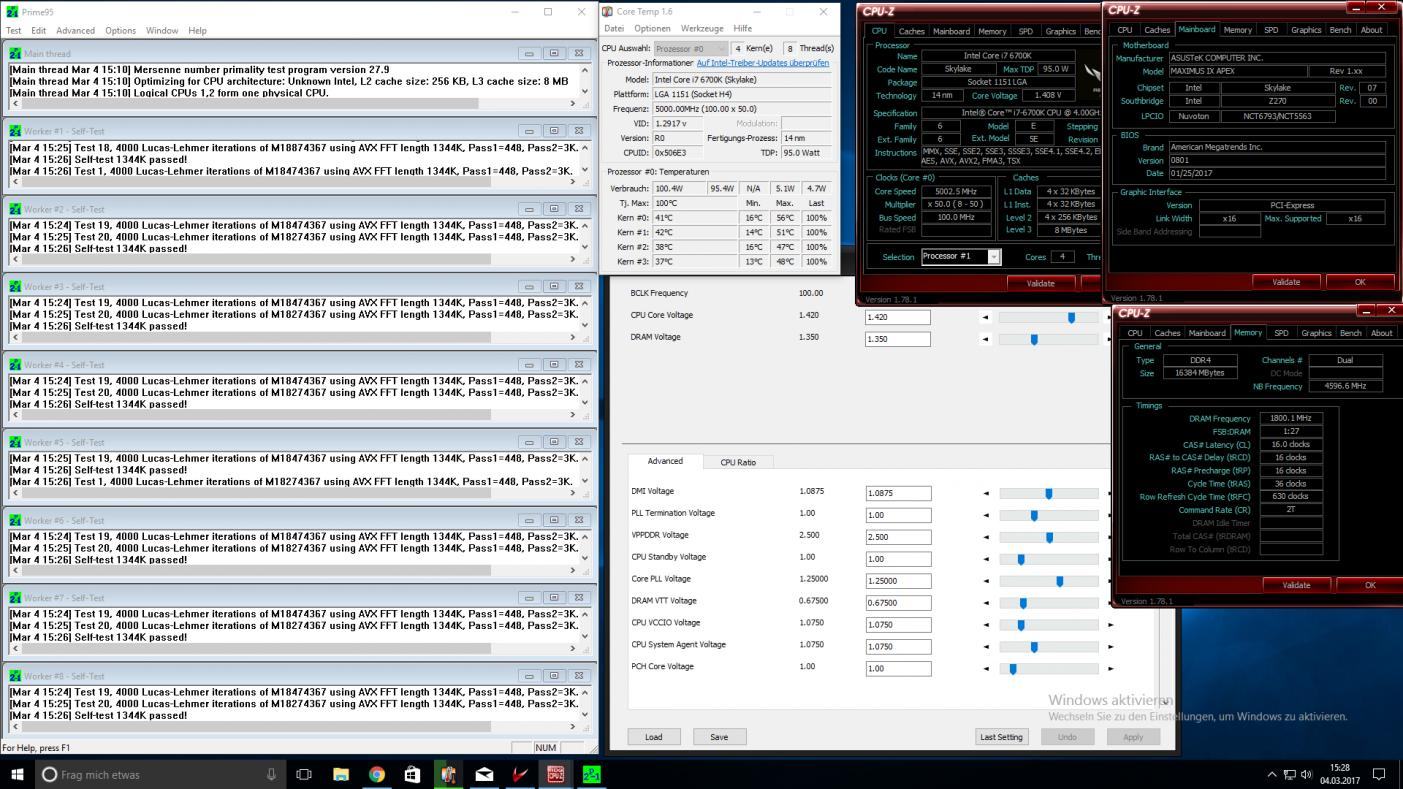
Task: Click the VPPDDR Voltage input field
Action: 898,537
